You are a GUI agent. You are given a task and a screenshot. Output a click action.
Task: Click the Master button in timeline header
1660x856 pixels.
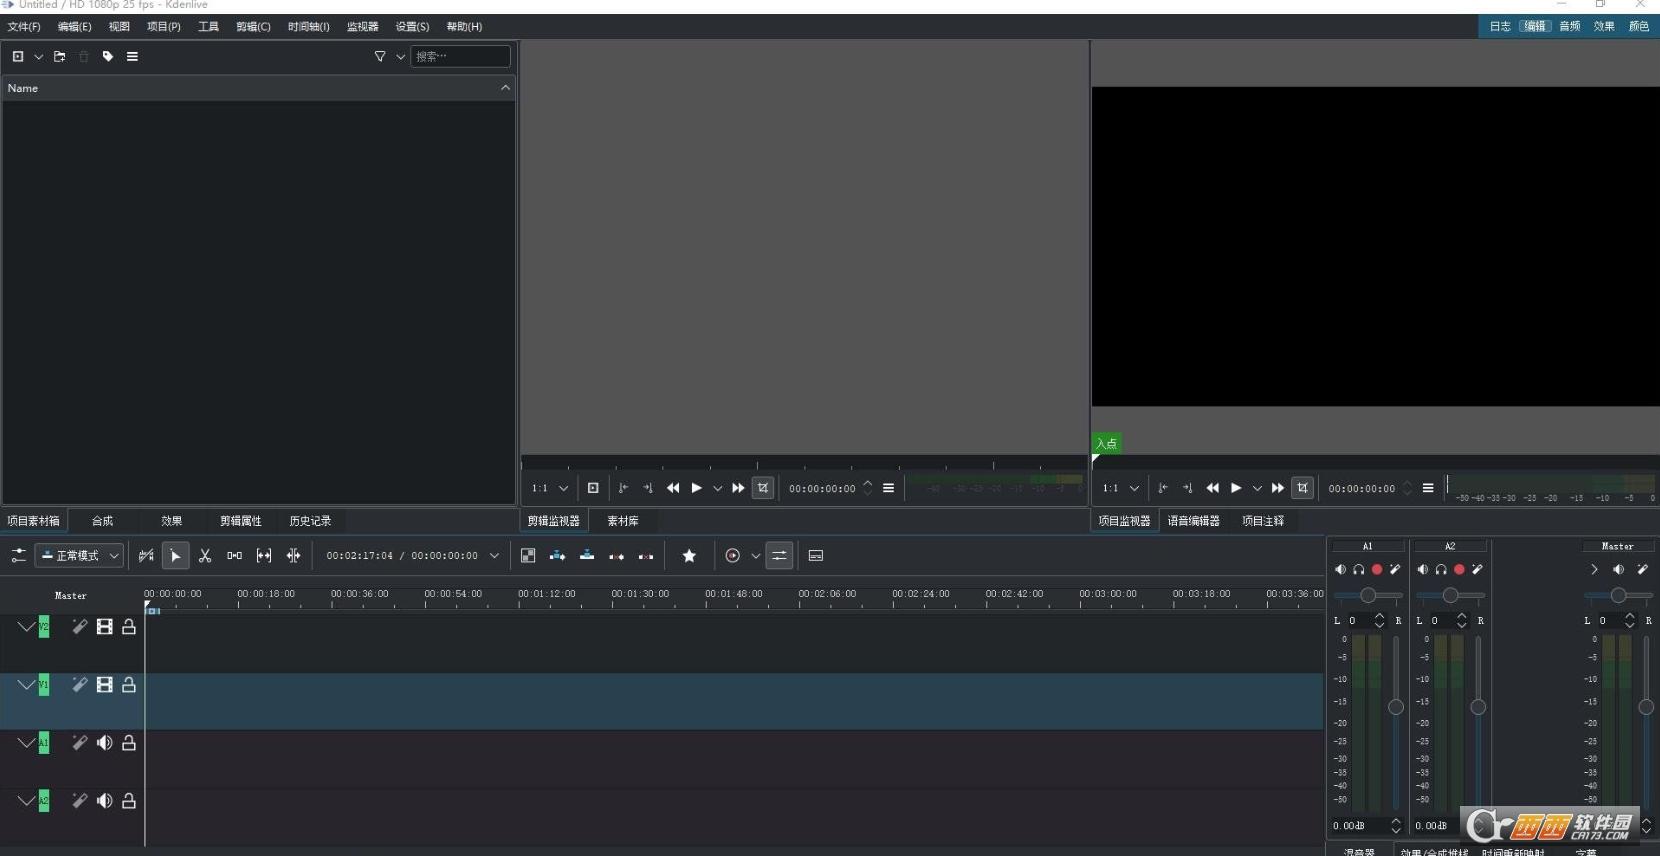(x=70, y=596)
